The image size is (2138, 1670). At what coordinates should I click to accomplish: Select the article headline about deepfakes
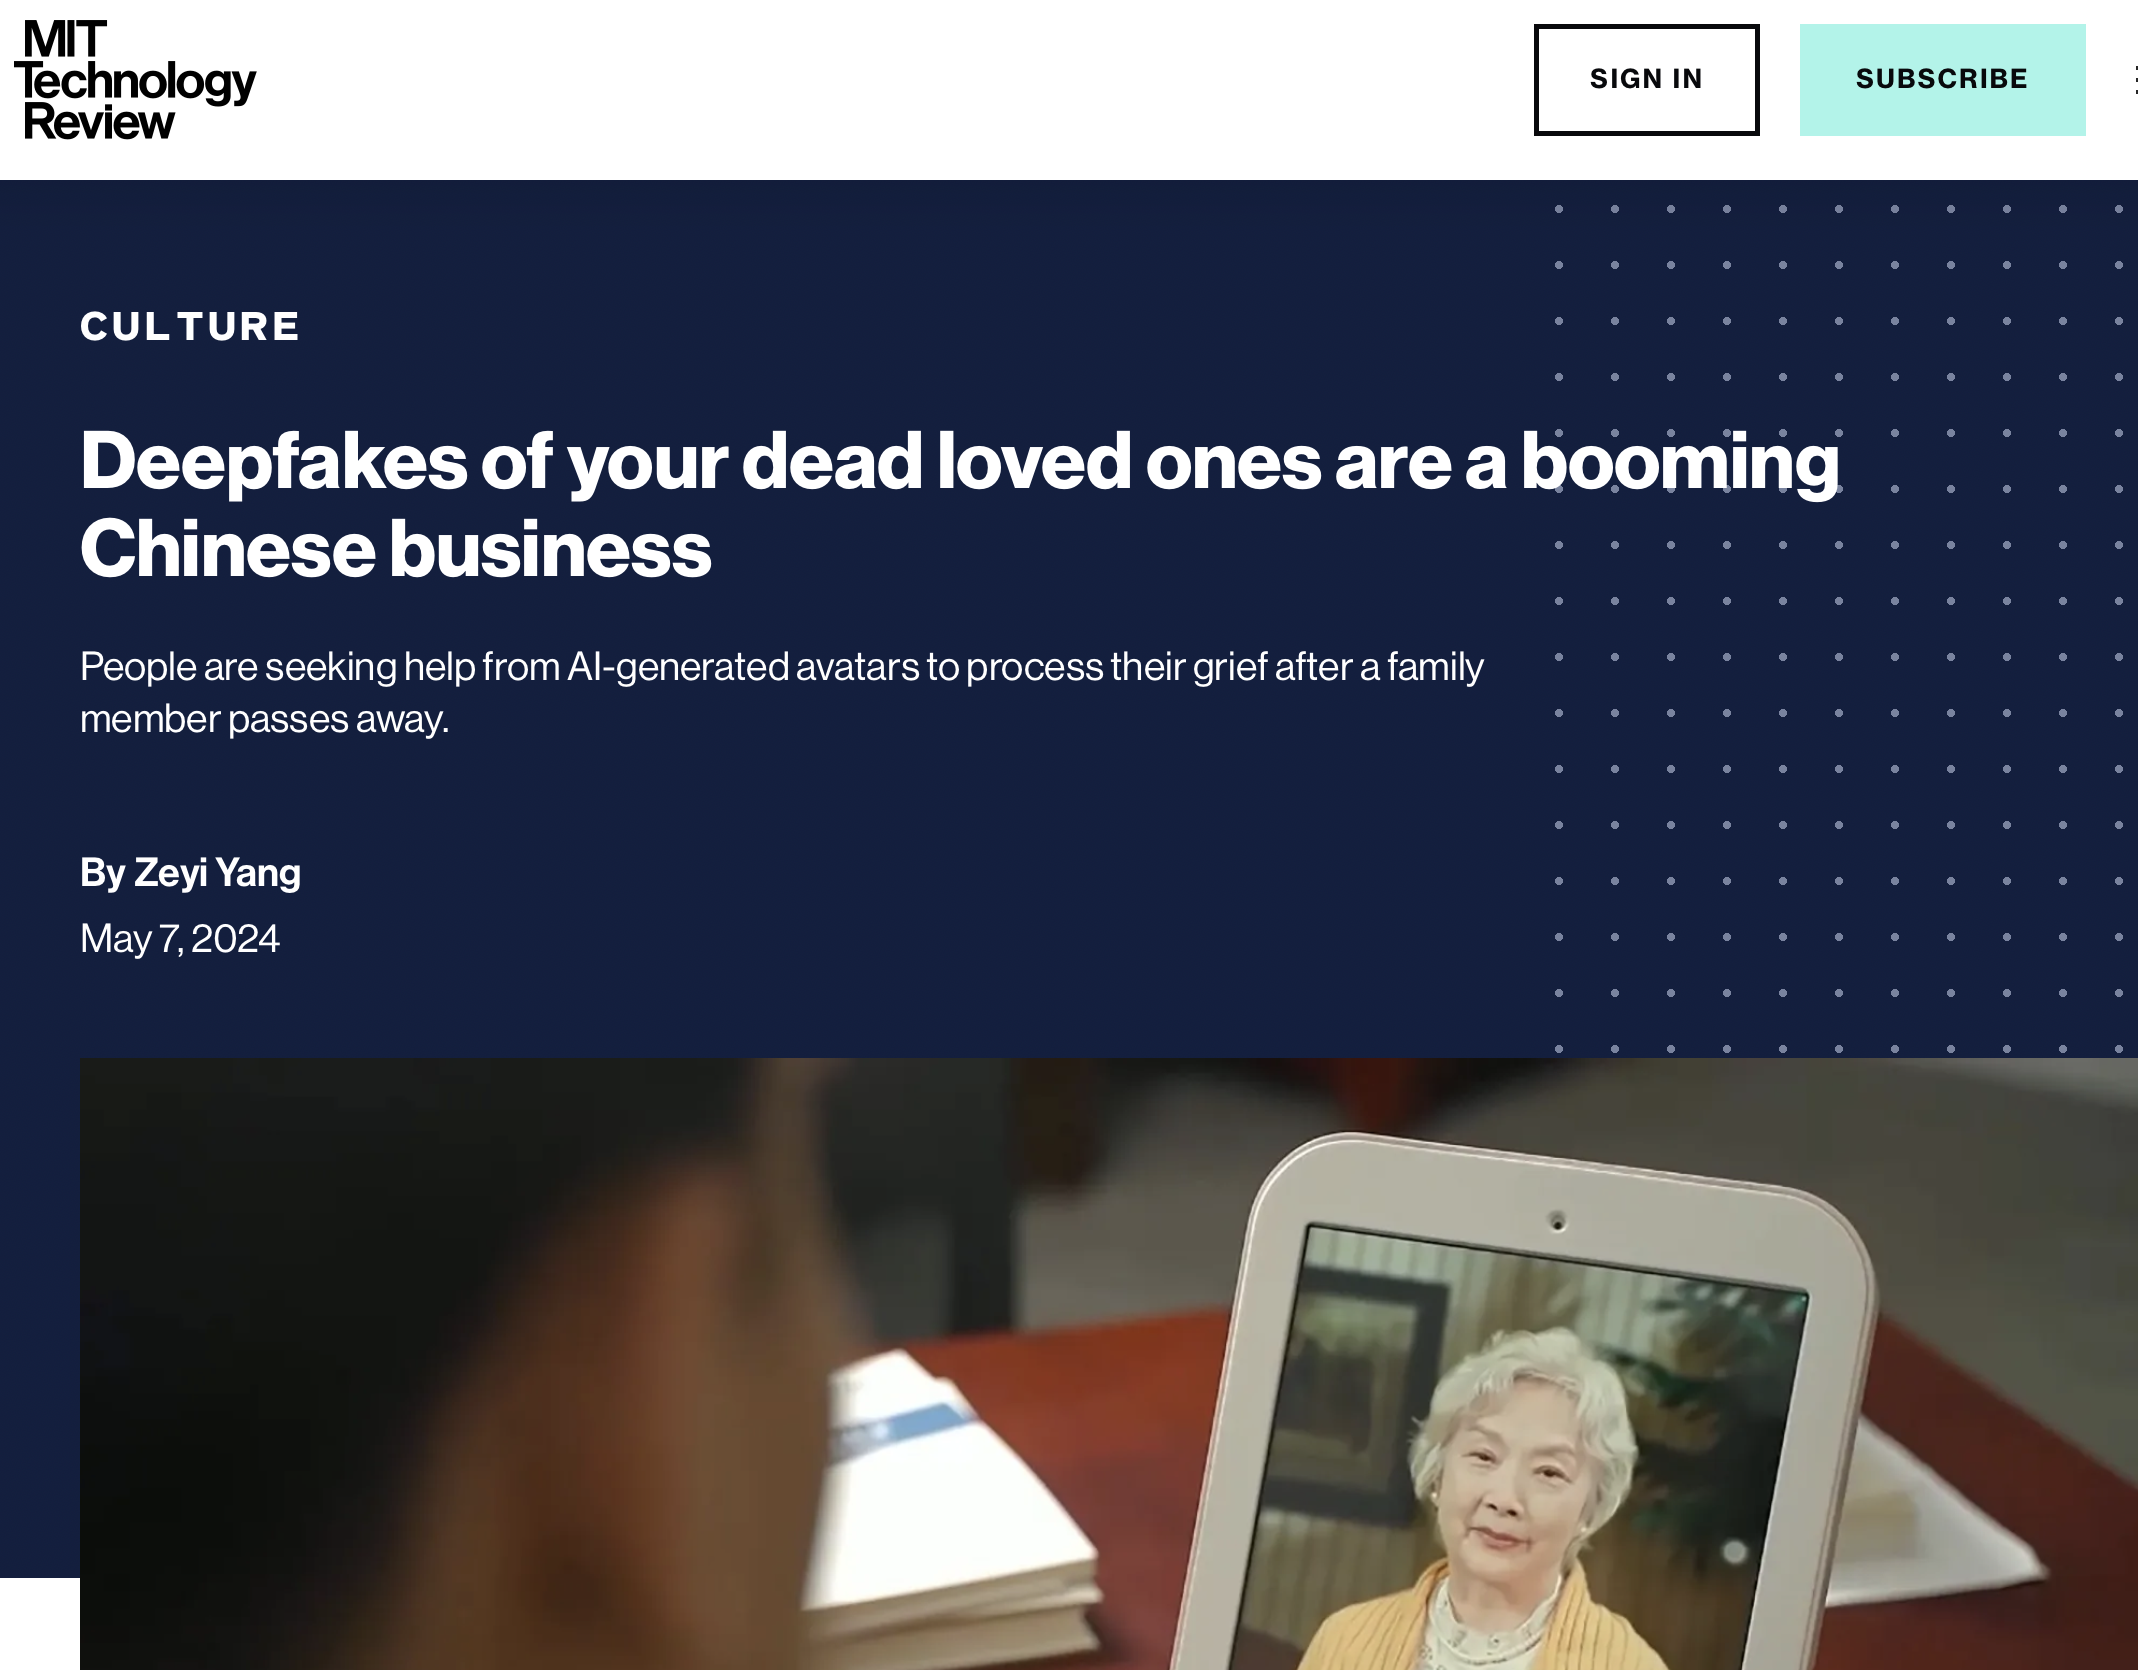[959, 505]
